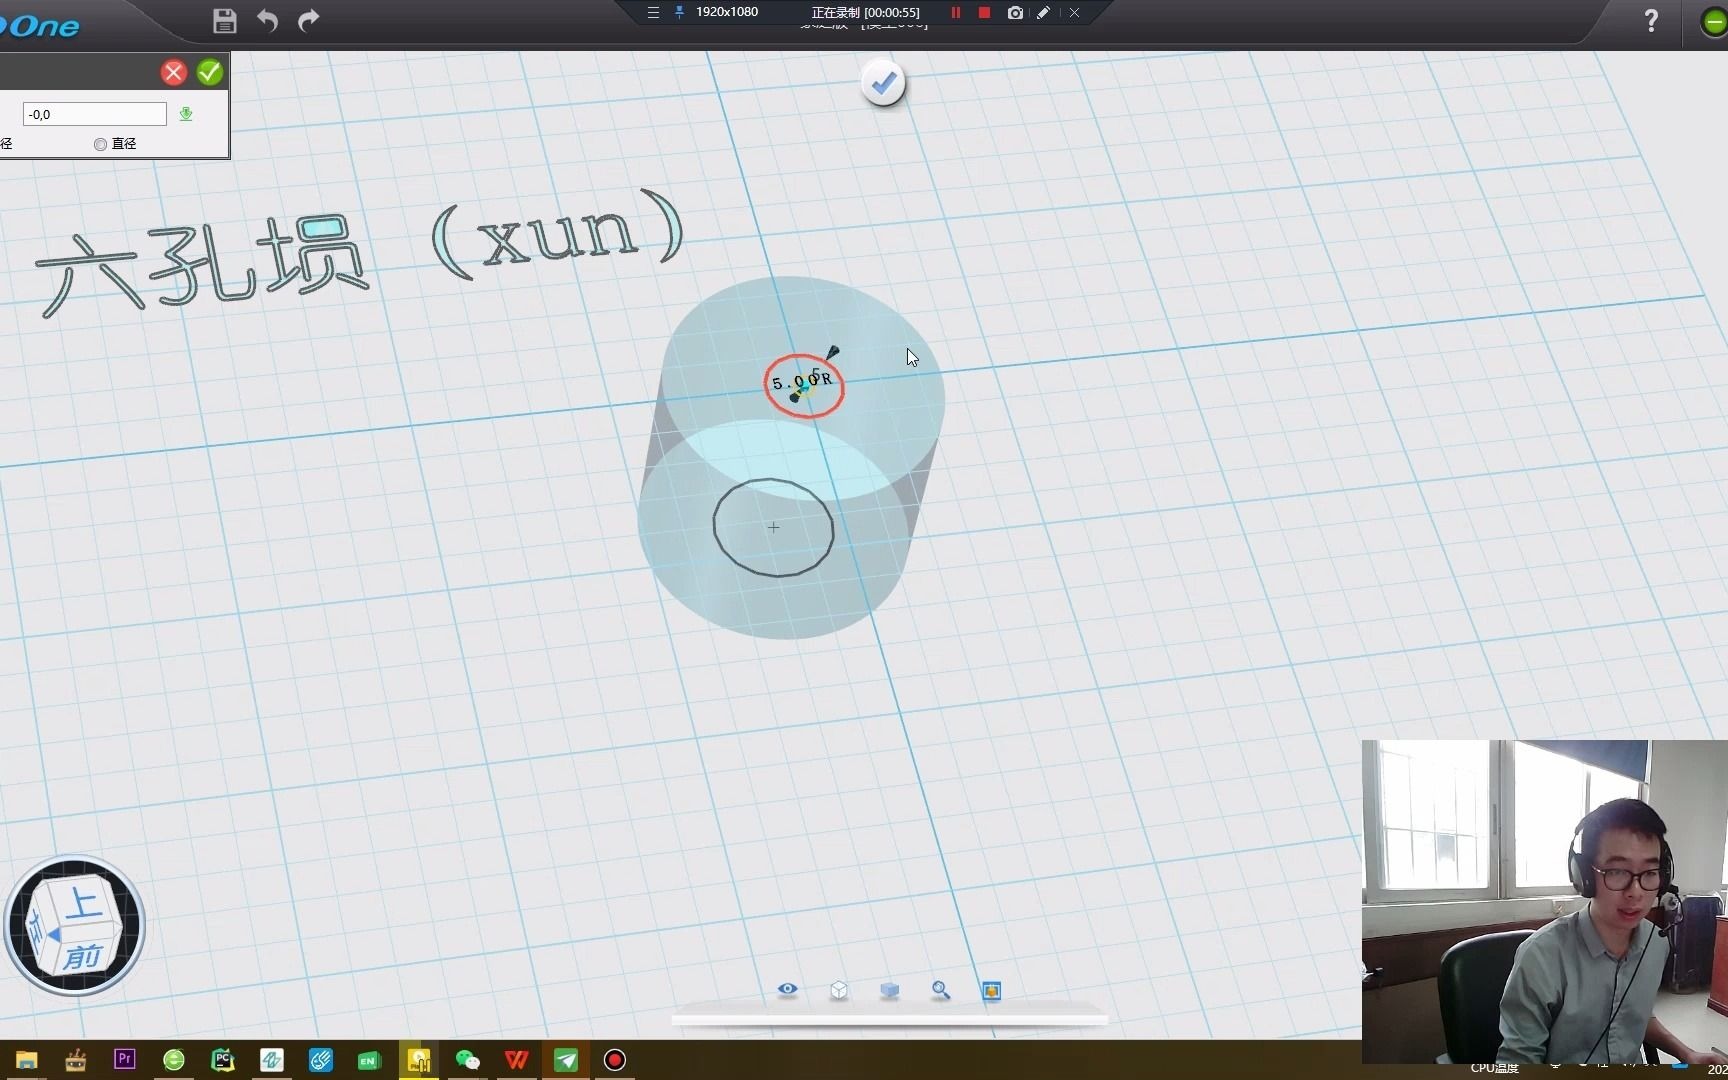The height and width of the screenshot is (1080, 1728).
Task: Pause the screen recording
Action: (x=956, y=13)
